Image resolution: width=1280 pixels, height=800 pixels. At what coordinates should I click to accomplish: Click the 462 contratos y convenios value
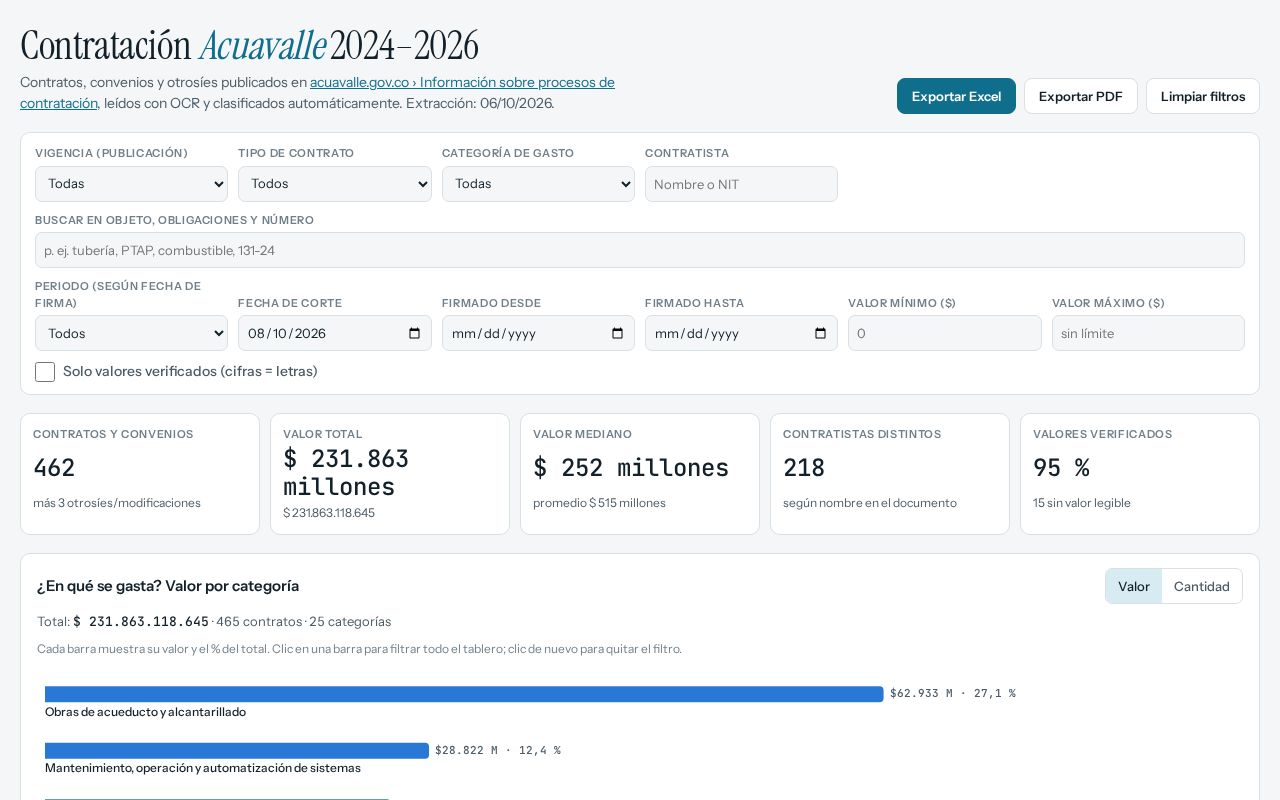54,468
